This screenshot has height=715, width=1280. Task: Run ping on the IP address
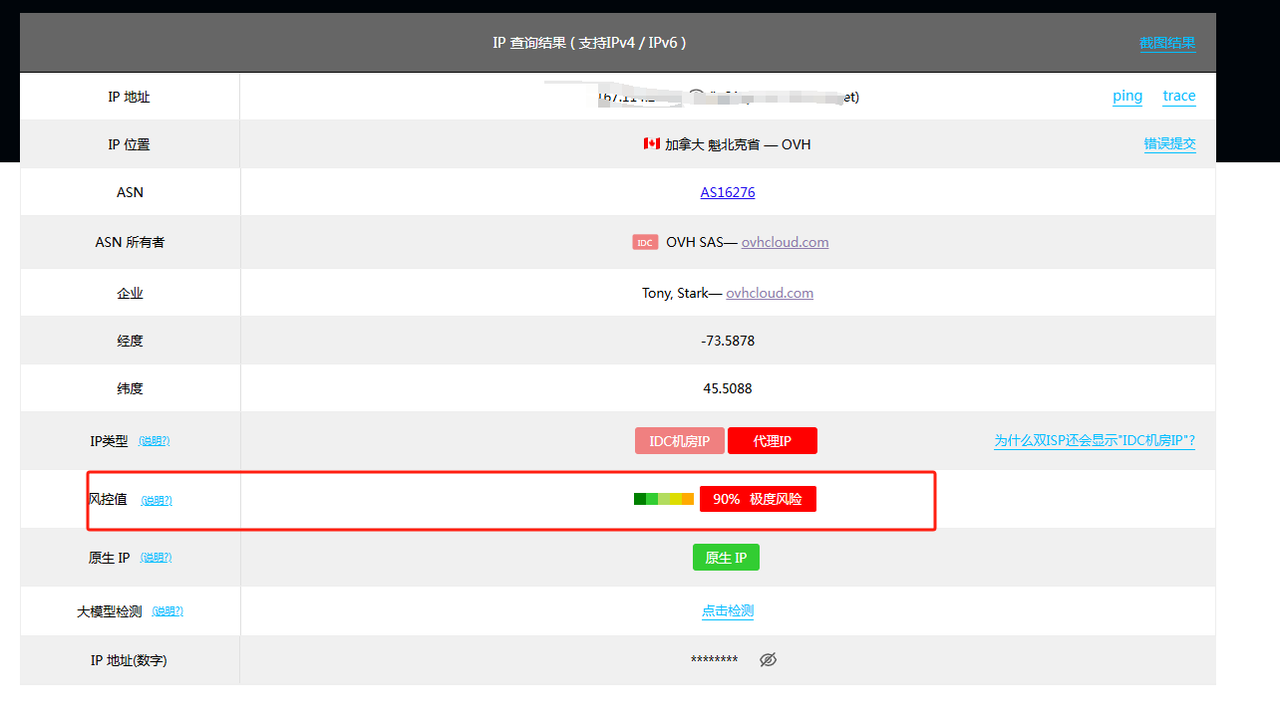coord(1127,96)
